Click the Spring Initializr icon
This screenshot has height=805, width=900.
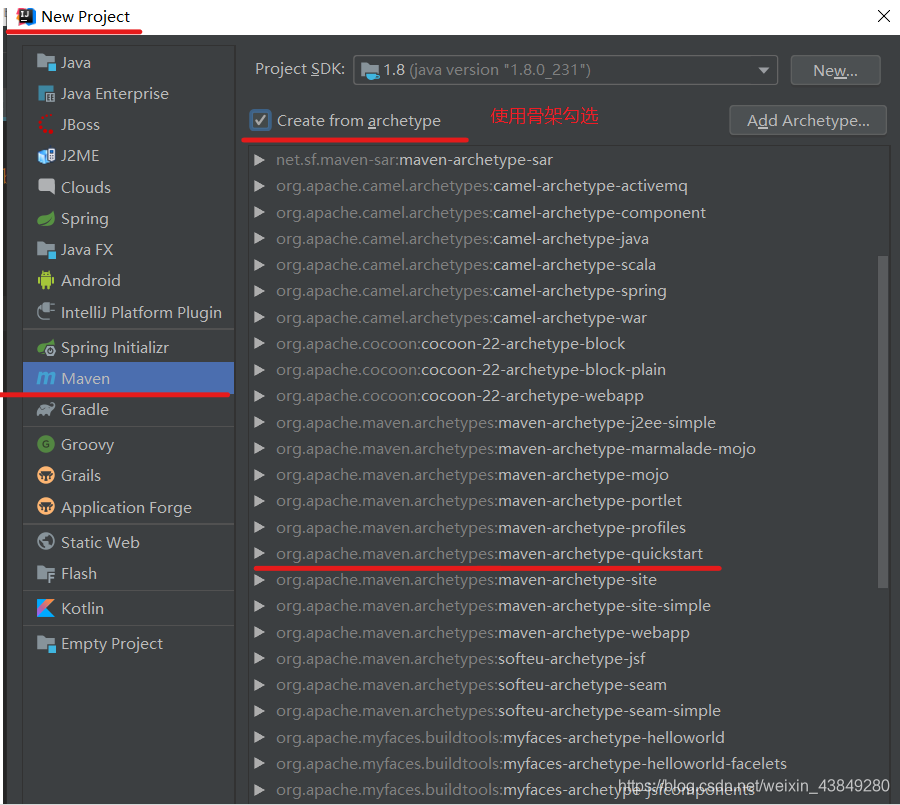(46, 347)
